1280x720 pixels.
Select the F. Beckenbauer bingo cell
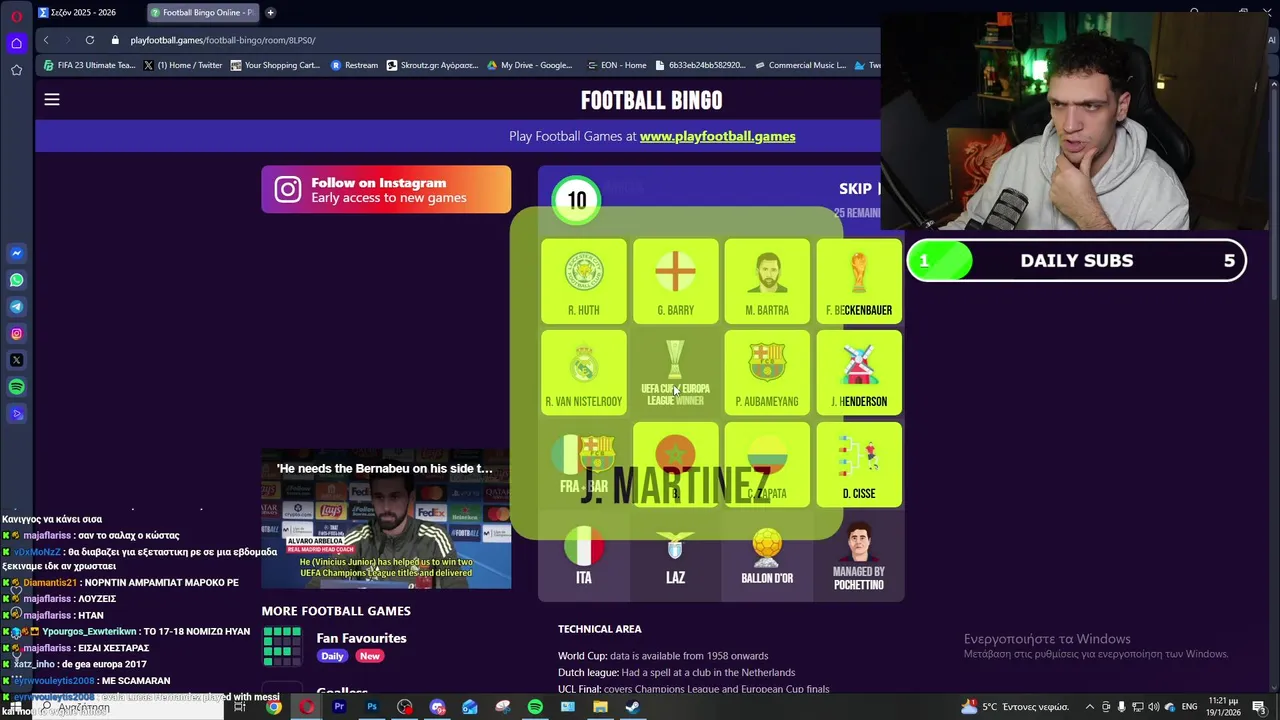(859, 281)
